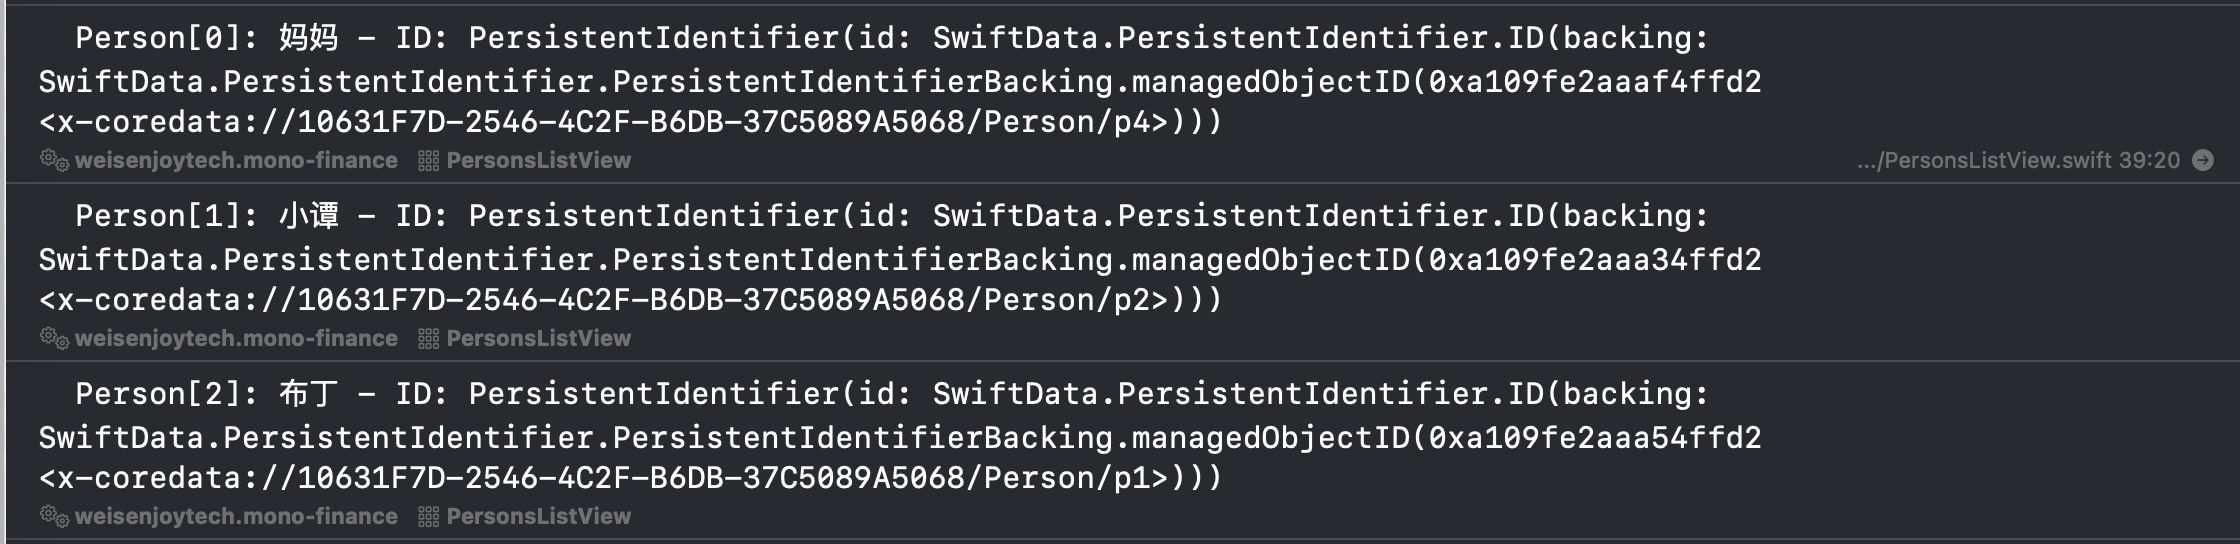Viewport: 2240px width, 544px height.
Task: Click PersonsListView category label under Person[2]
Action: click(x=539, y=516)
